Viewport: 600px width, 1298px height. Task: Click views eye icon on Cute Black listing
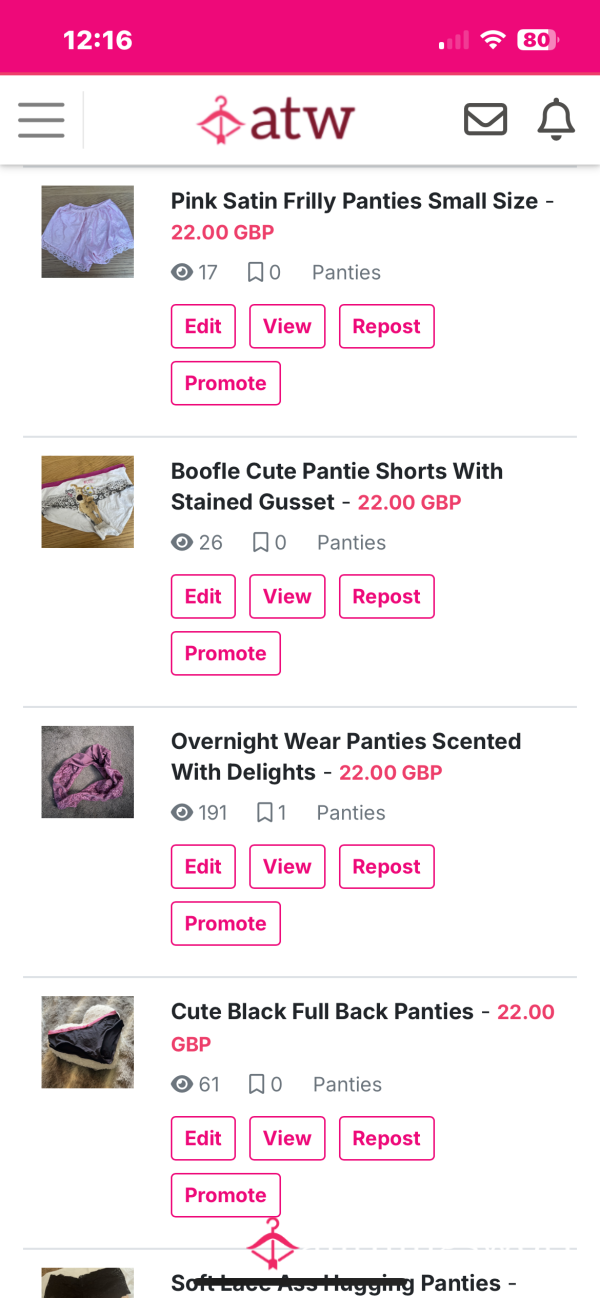[181, 1084]
